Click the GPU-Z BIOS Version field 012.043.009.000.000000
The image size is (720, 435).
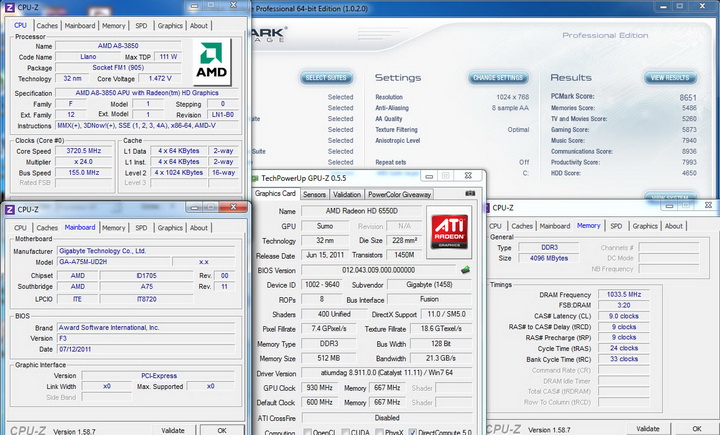click(378, 270)
